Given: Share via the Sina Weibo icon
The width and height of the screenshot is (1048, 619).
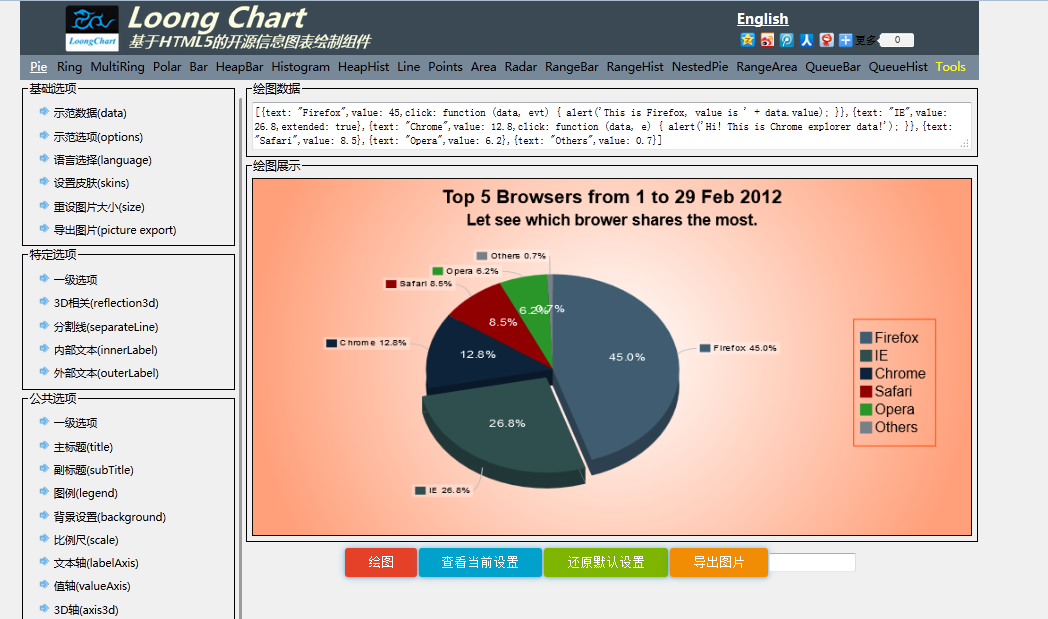Looking at the screenshot, I should click(767, 40).
